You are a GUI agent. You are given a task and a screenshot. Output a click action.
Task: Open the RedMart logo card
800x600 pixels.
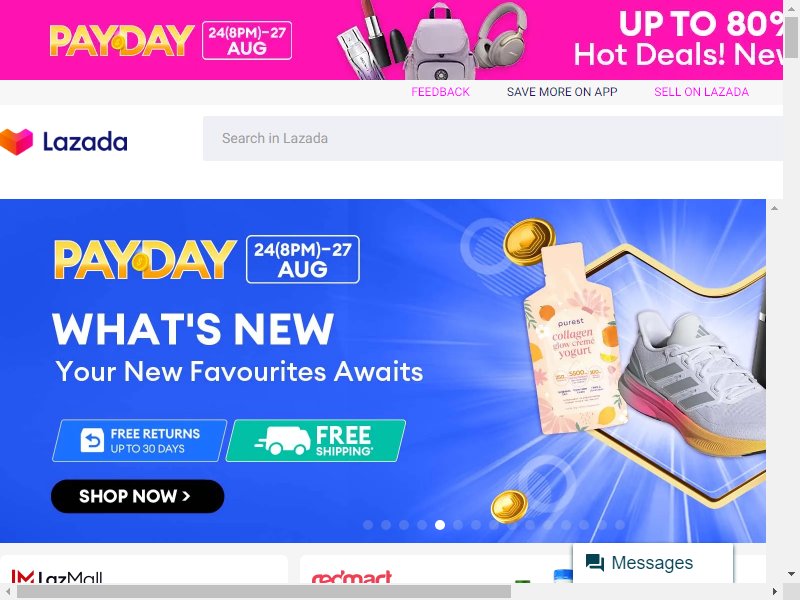(x=436, y=570)
